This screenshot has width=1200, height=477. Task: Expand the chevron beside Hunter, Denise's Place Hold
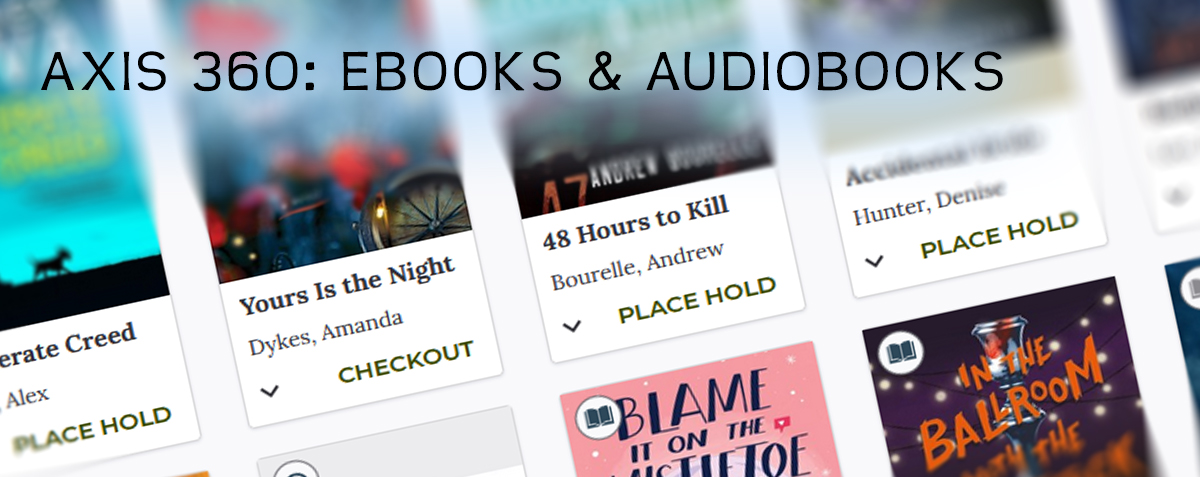875,261
